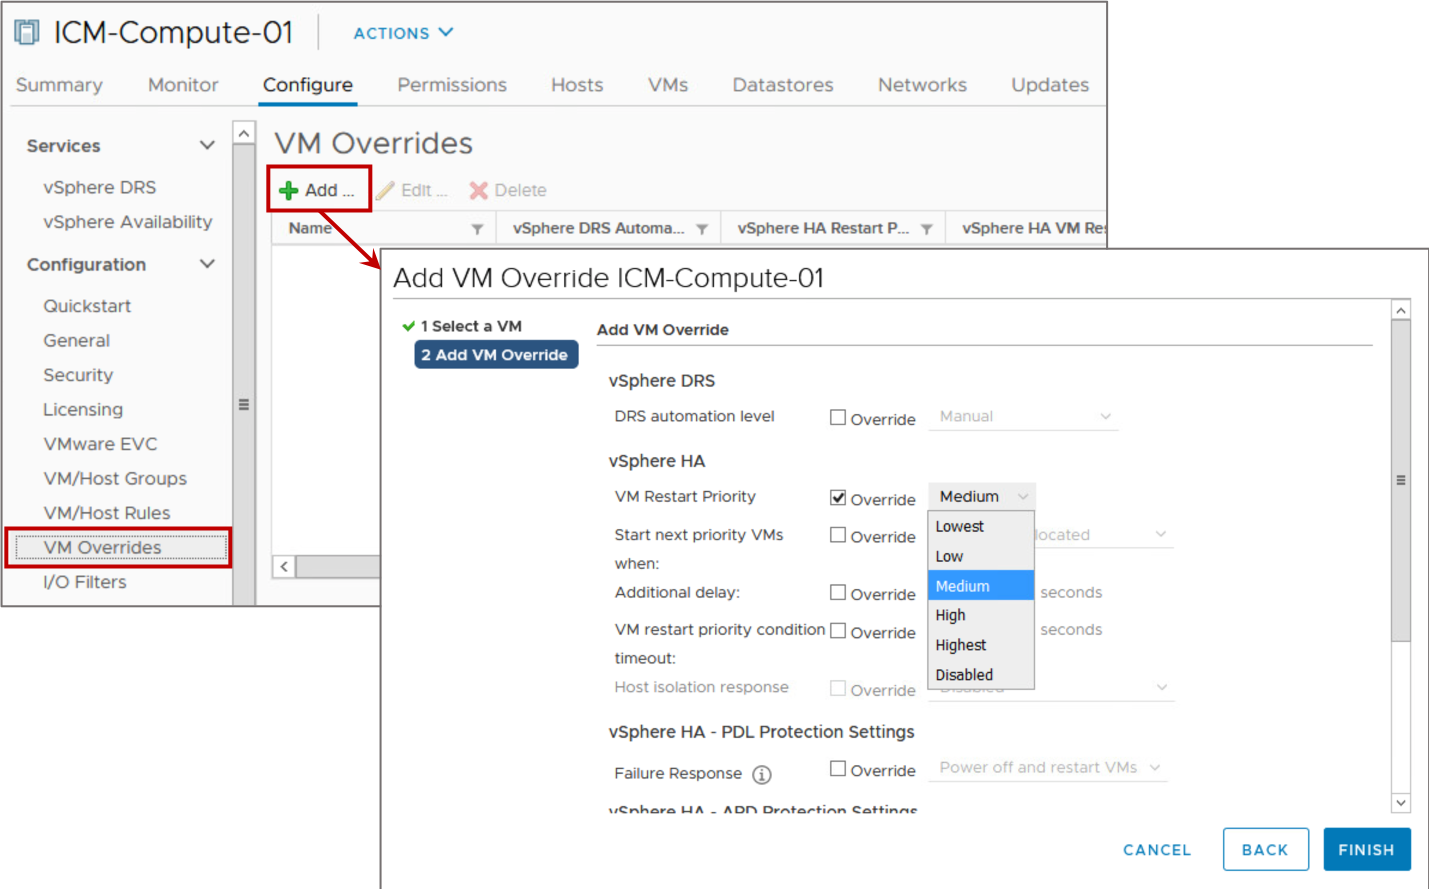Open the Hosts tab
The width and height of the screenshot is (1429, 889).
pos(577,85)
